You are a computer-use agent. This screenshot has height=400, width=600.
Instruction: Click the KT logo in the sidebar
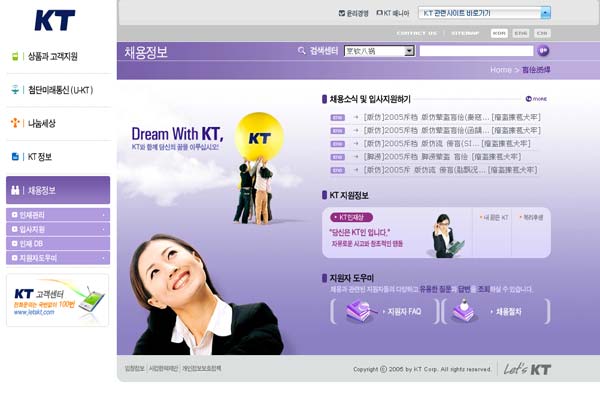click(x=54, y=20)
